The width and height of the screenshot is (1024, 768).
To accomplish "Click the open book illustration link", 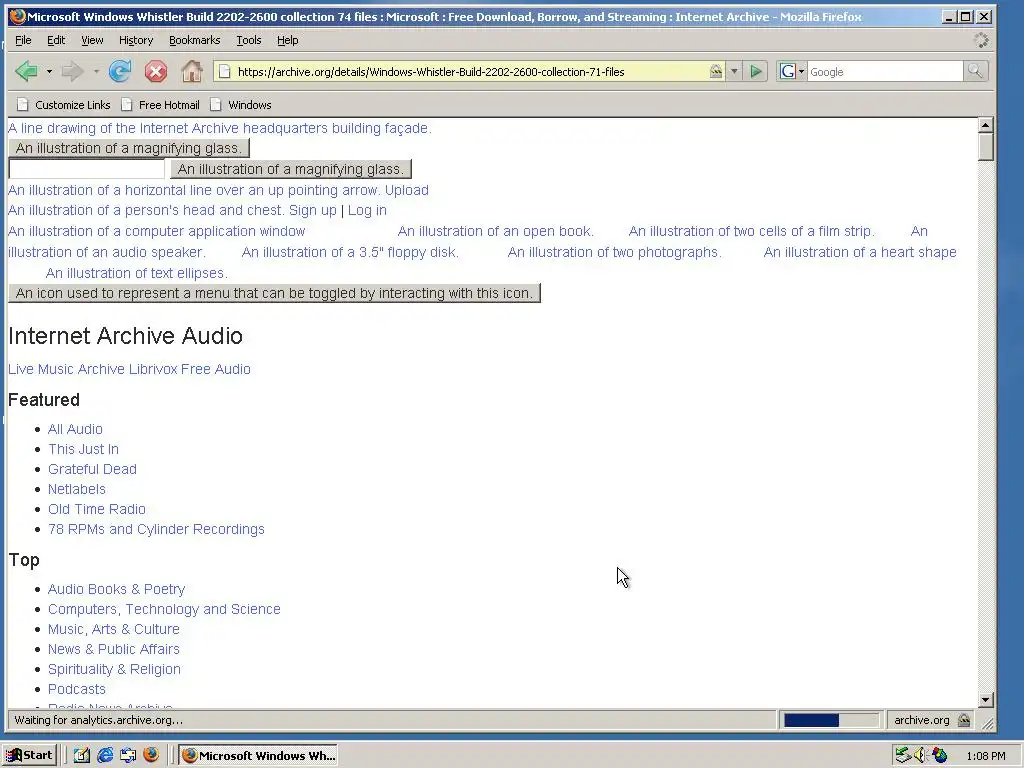I will click(496, 231).
